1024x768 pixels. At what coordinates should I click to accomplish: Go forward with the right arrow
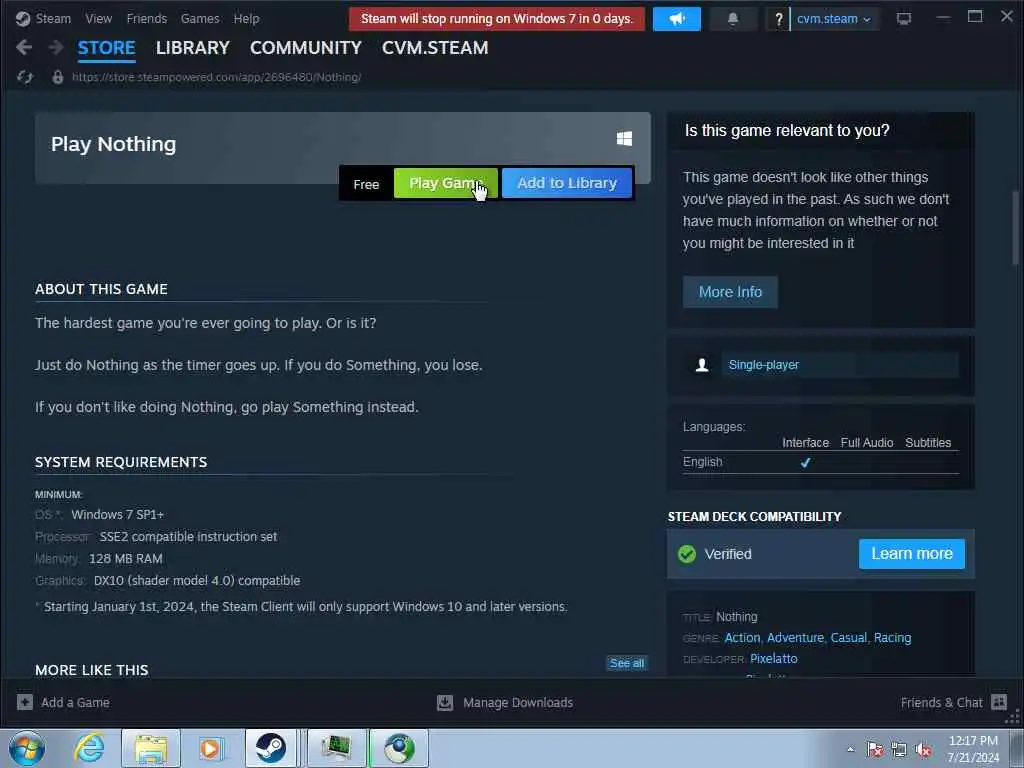(56, 47)
